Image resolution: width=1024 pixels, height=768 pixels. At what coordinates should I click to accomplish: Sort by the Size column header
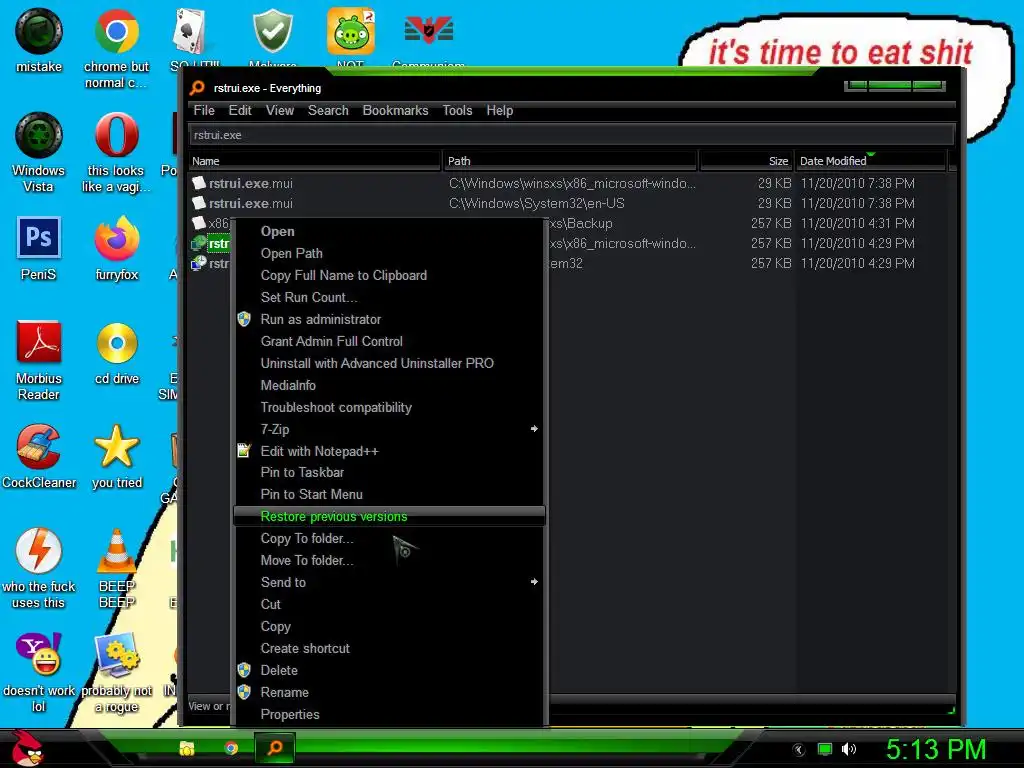(x=746, y=161)
